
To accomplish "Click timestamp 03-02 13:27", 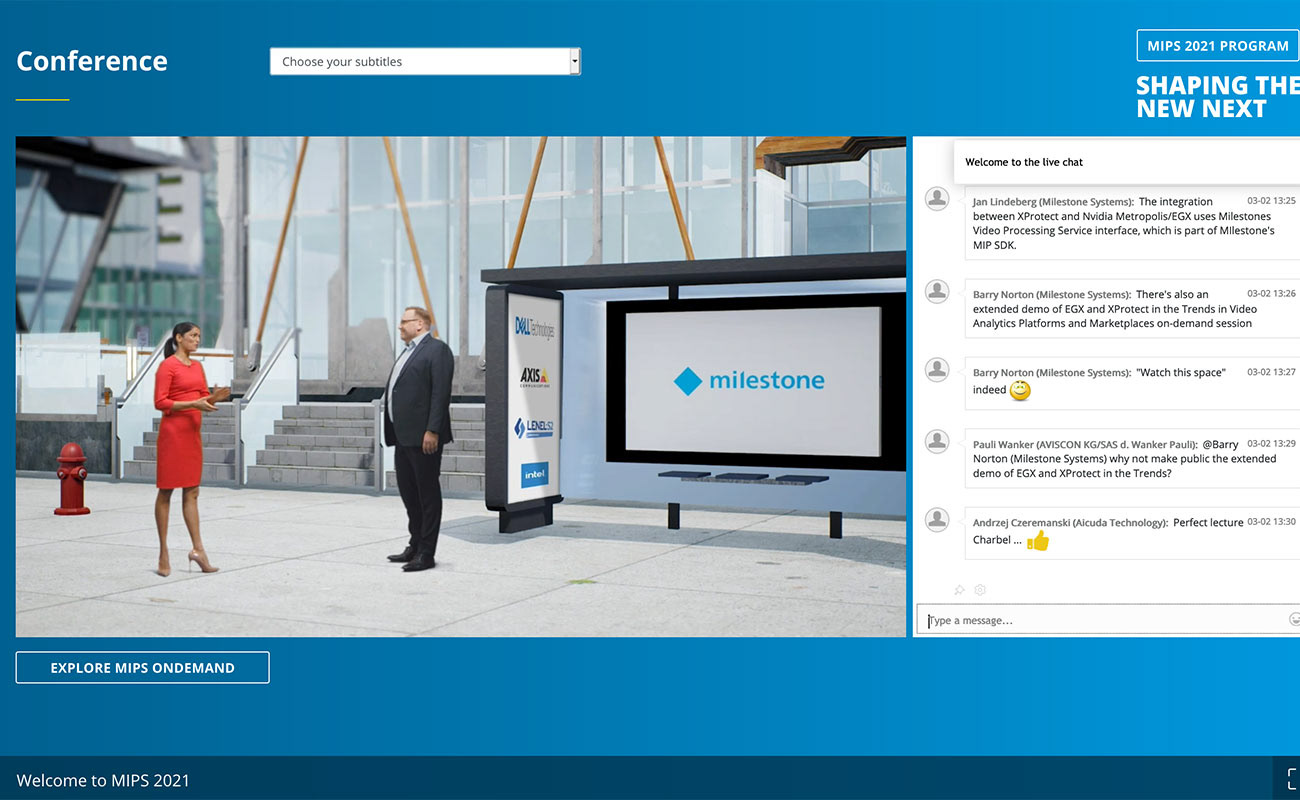I will pyautogui.click(x=1271, y=372).
